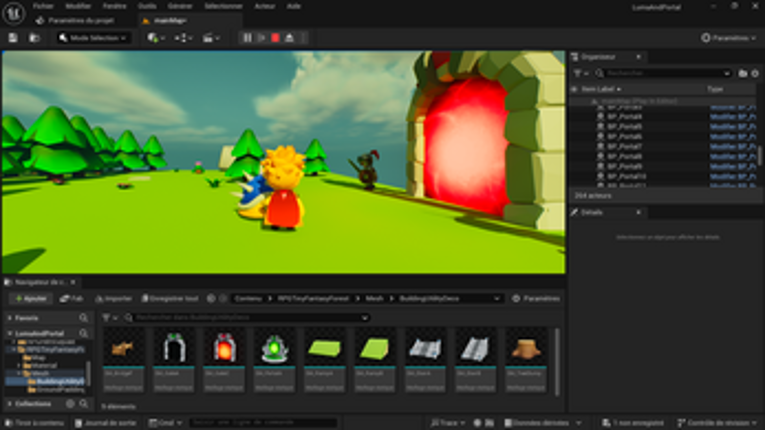
Task: Open Fab from the content browser
Action: pos(72,299)
